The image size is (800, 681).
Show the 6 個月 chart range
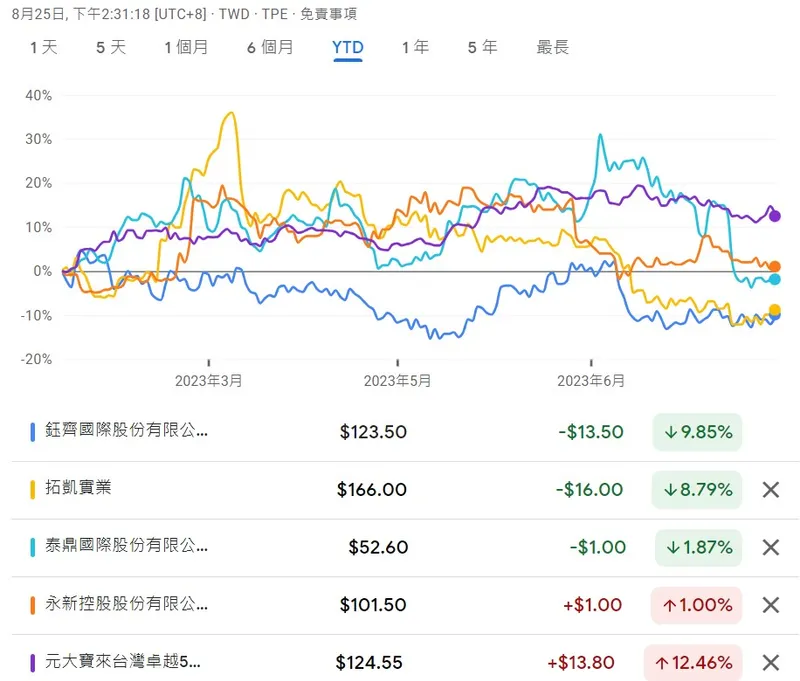point(270,47)
